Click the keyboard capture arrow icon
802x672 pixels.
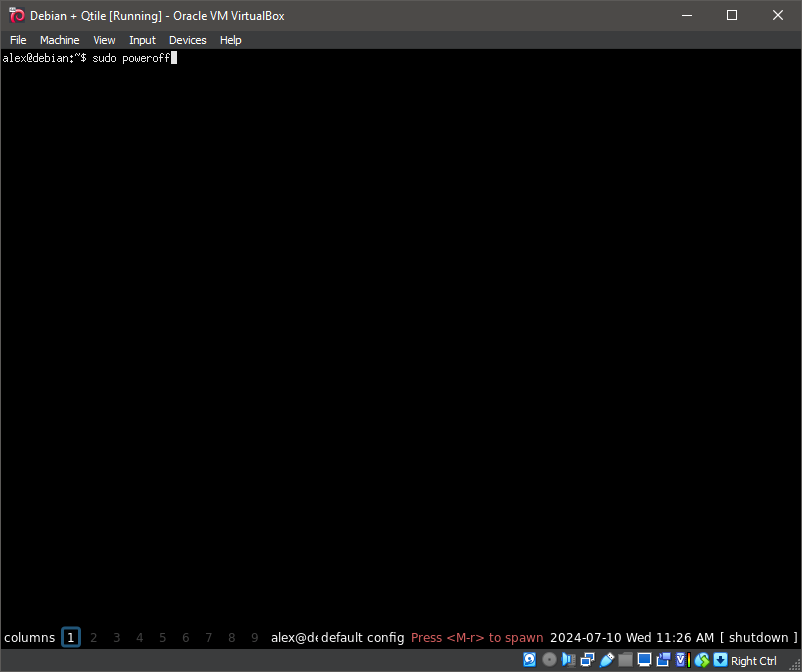tap(720, 660)
